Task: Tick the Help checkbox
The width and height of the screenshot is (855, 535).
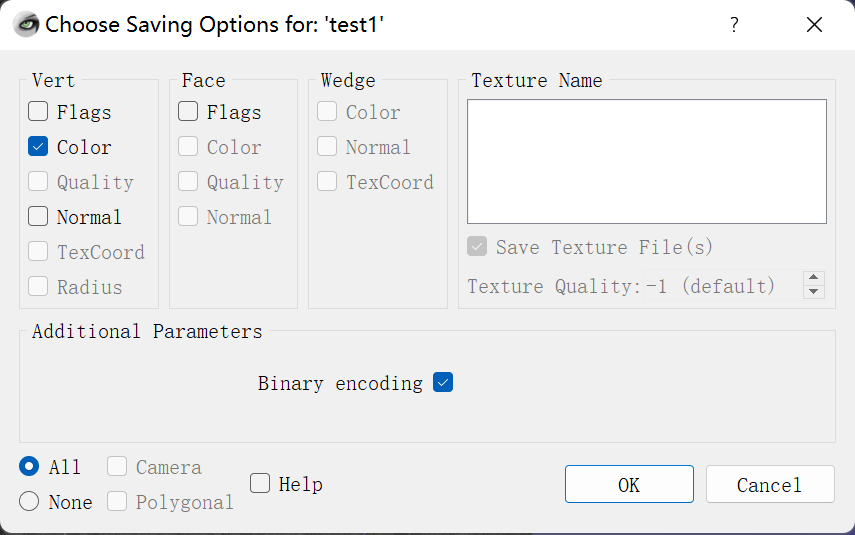Action: [260, 484]
